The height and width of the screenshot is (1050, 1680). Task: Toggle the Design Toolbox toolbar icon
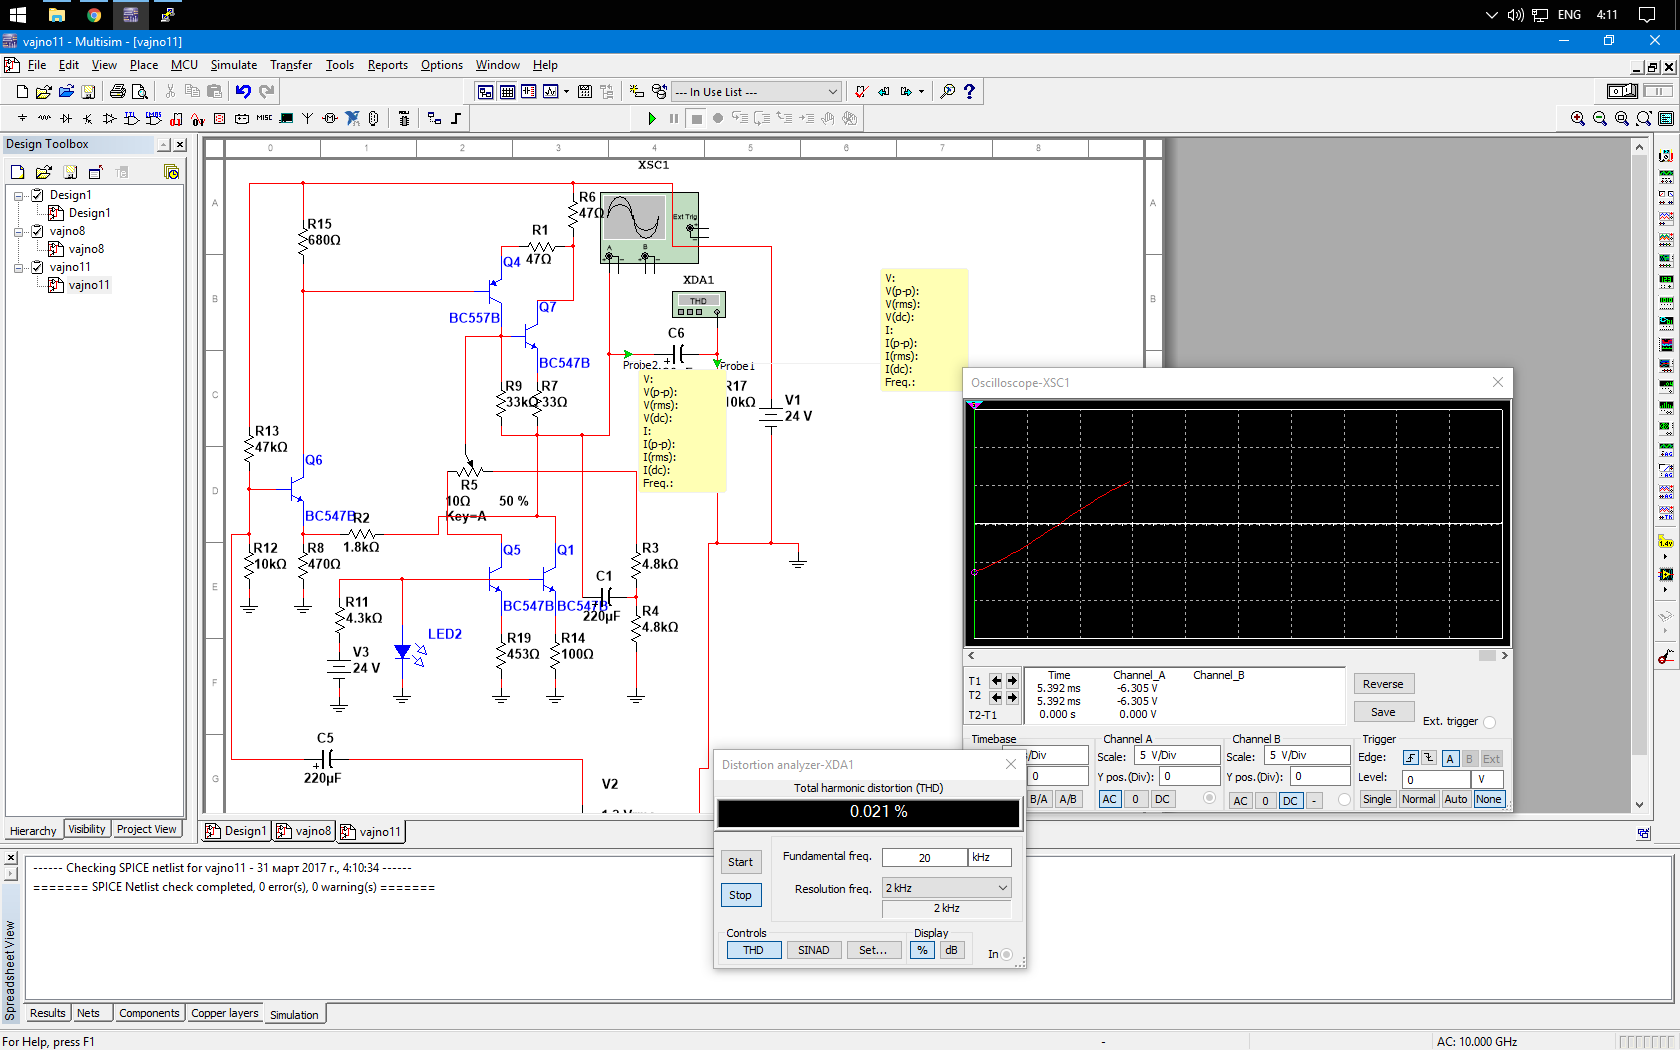[x=485, y=92]
